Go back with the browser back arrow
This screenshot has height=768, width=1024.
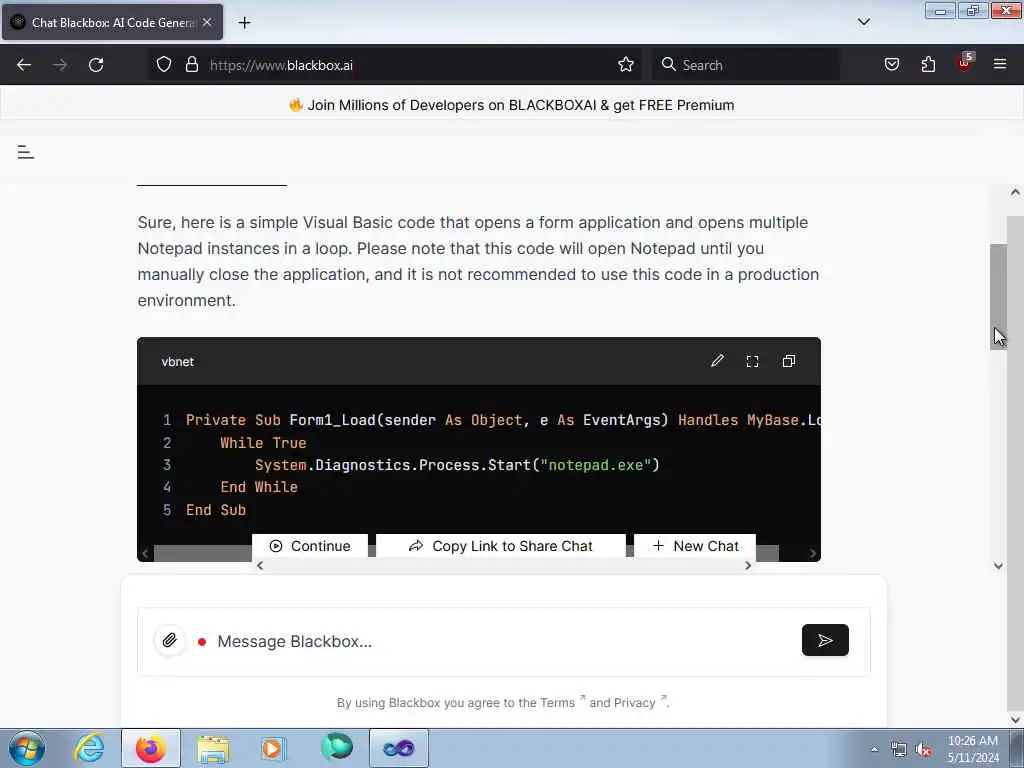pyautogui.click(x=24, y=65)
